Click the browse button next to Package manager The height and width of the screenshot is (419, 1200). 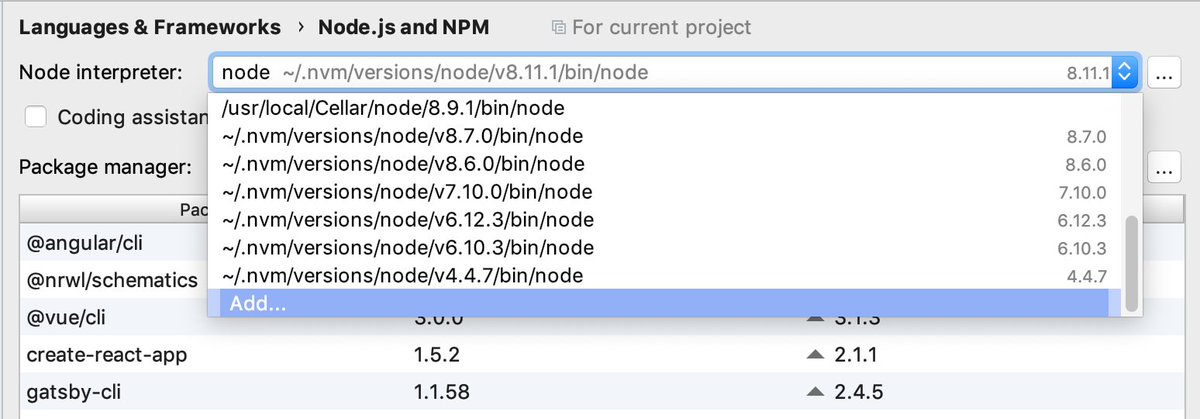point(1163,168)
